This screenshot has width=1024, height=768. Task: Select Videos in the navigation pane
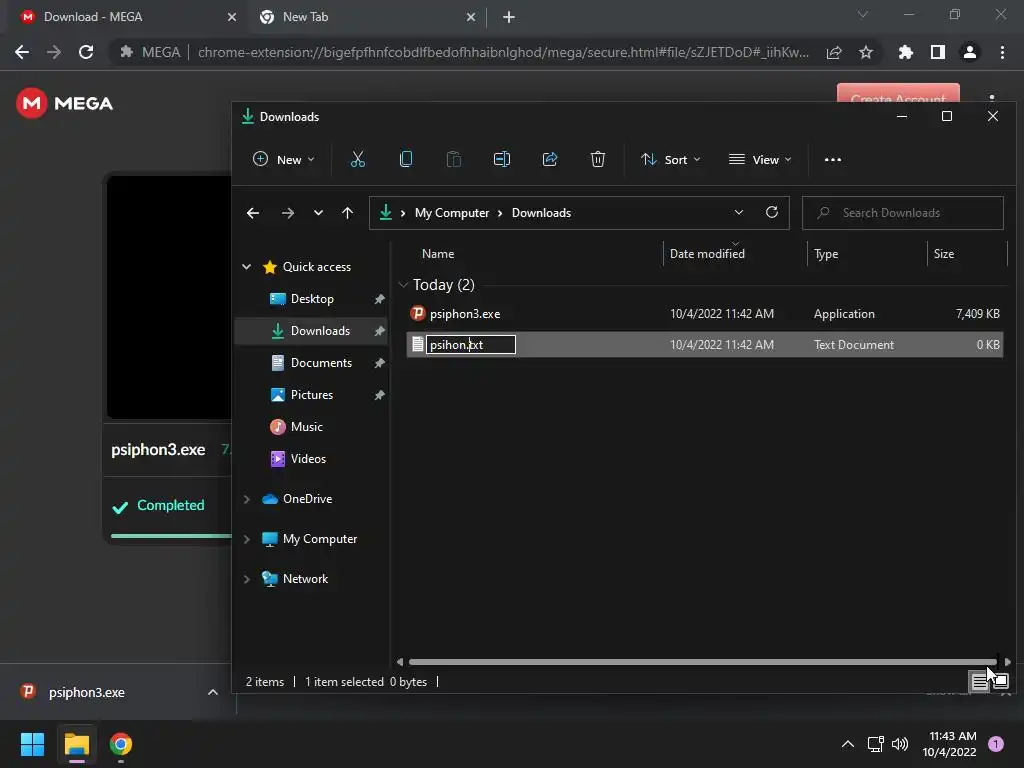308,458
